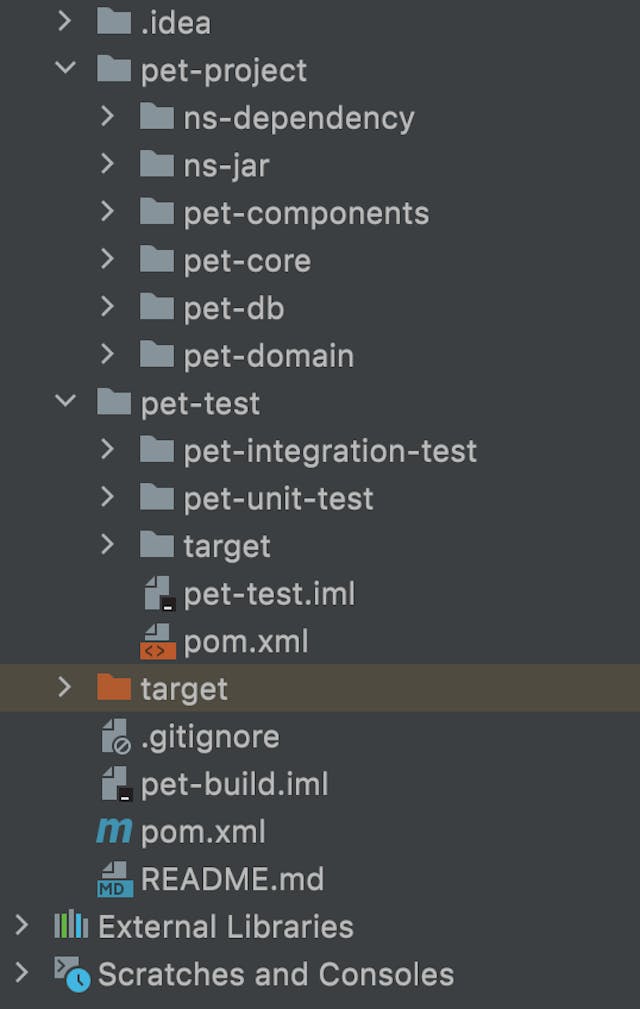
Task: Click the pet-test pom.xml file icon
Action: (x=158, y=641)
